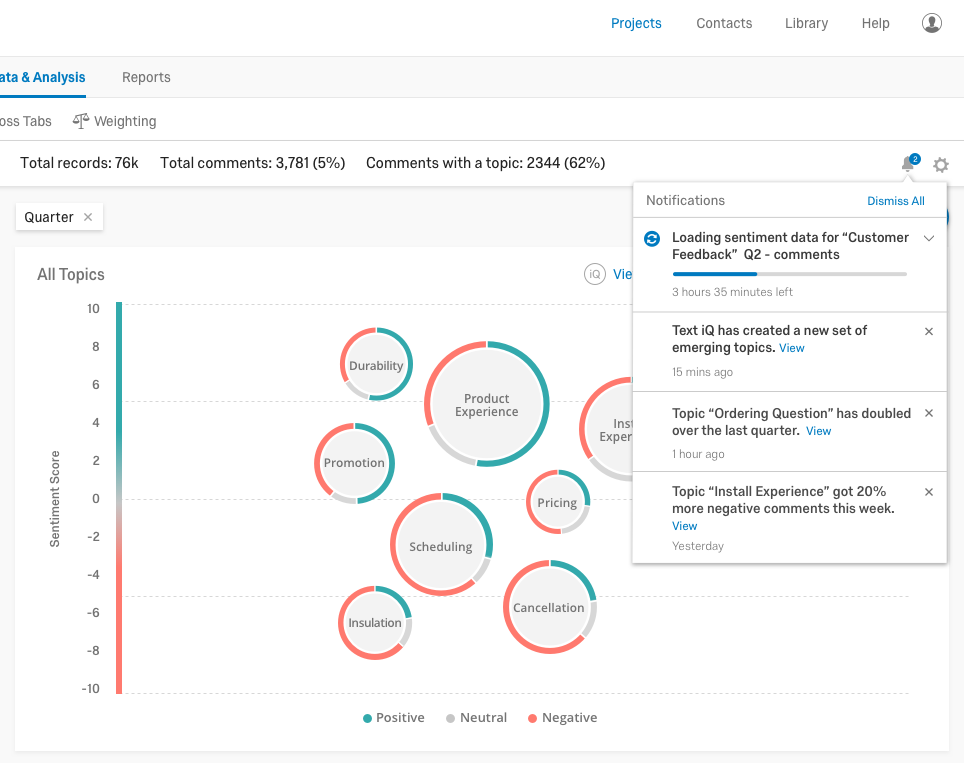View the Install Experience negative comments alert
The width and height of the screenshot is (964, 763).
pyautogui.click(x=684, y=526)
